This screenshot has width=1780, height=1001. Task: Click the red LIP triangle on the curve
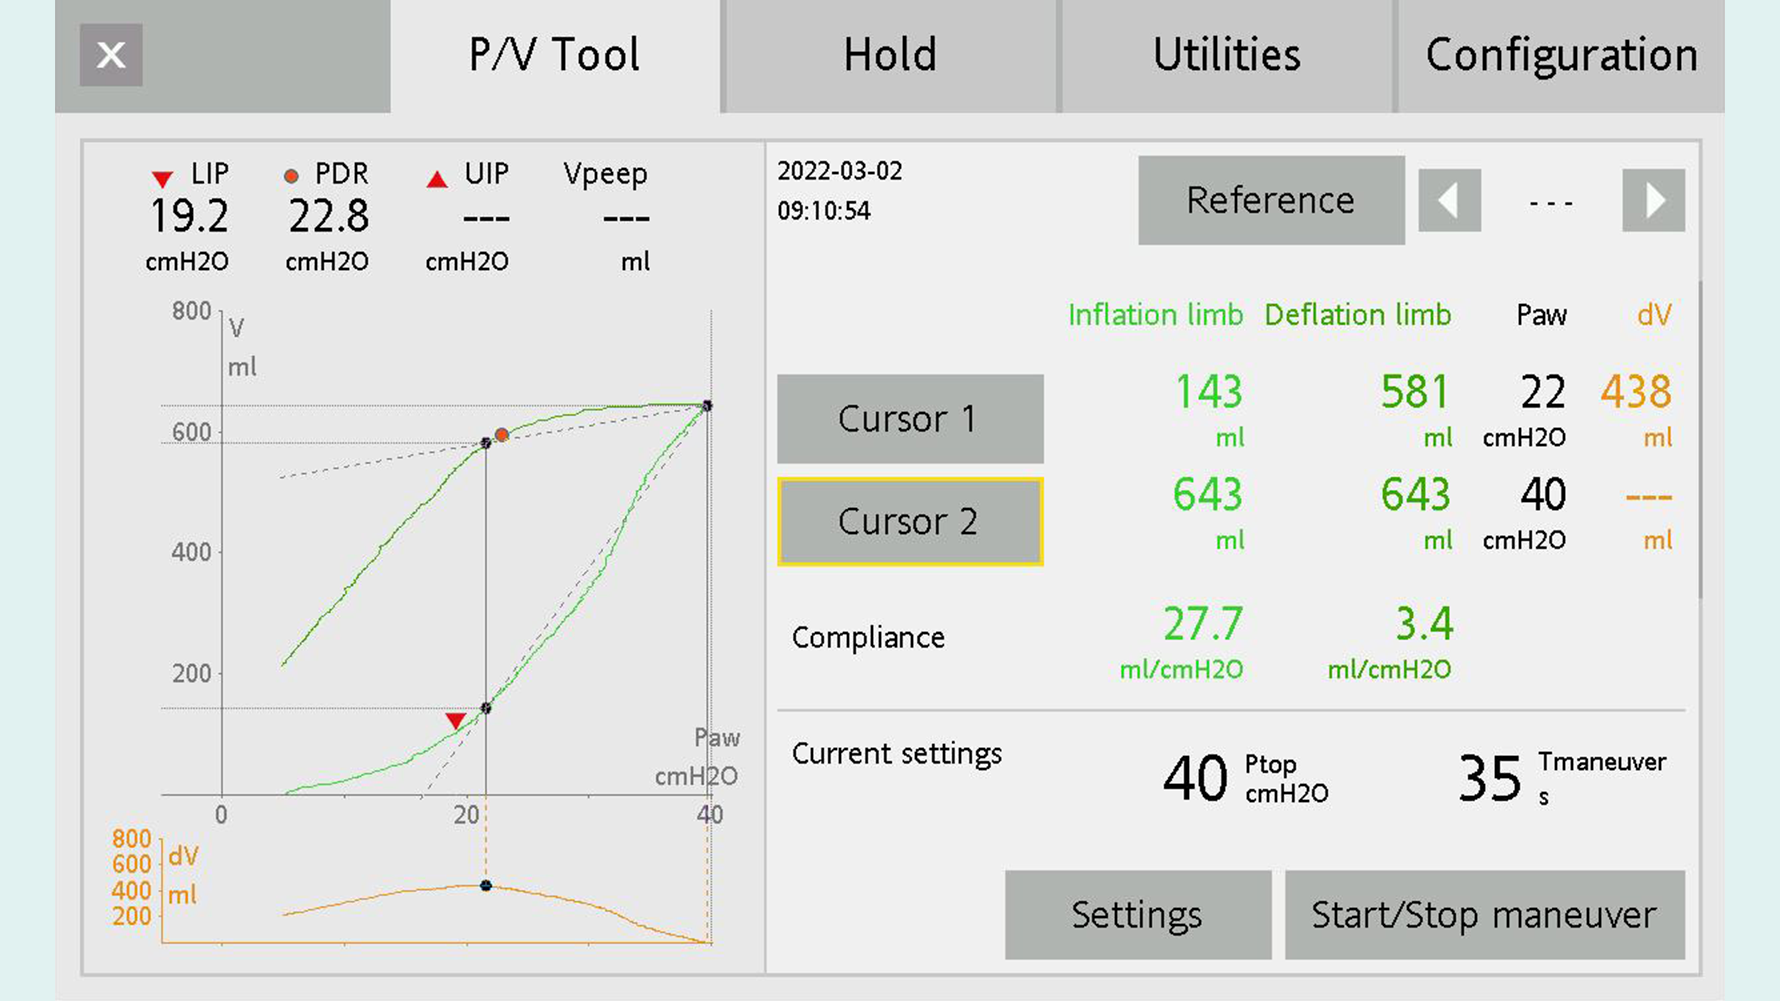pos(456,719)
